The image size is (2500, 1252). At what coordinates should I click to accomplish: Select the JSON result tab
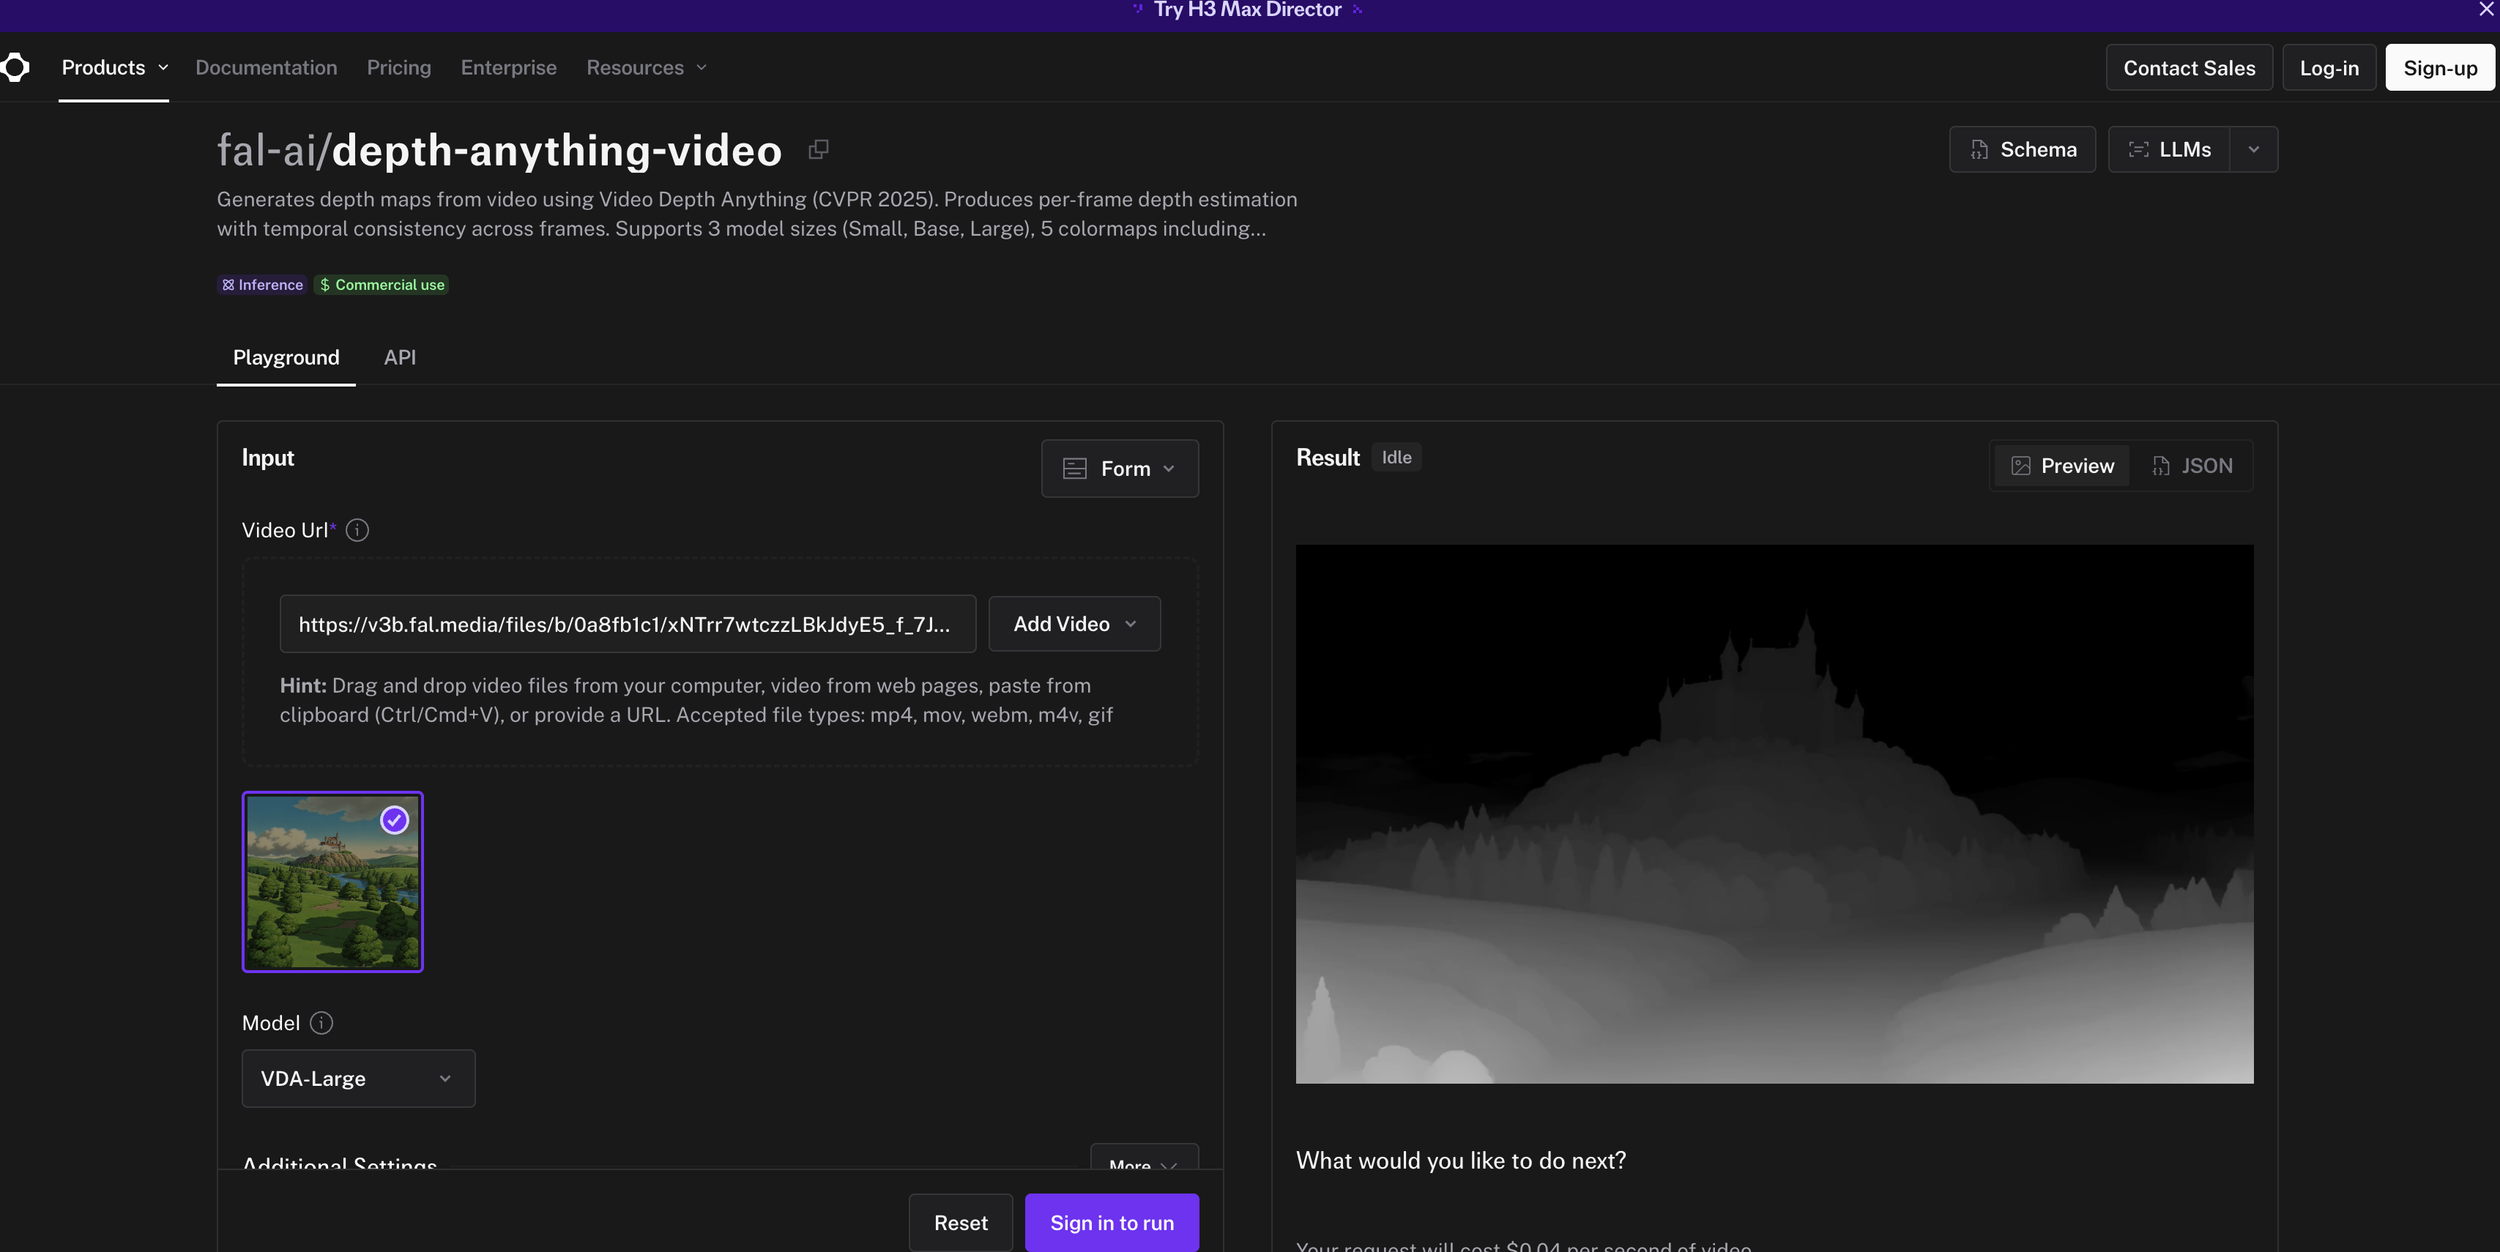[x=2192, y=466]
